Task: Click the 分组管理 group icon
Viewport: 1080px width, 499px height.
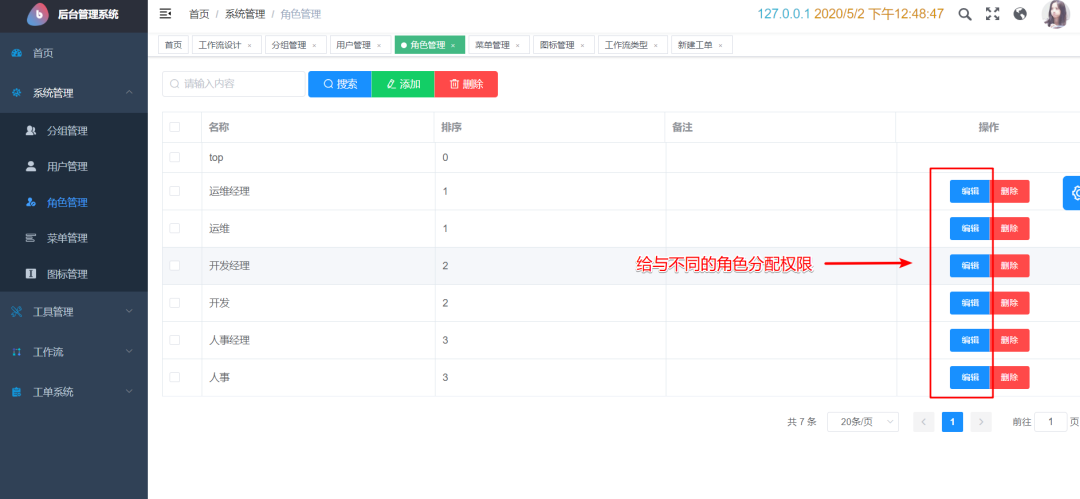Action: 31,130
